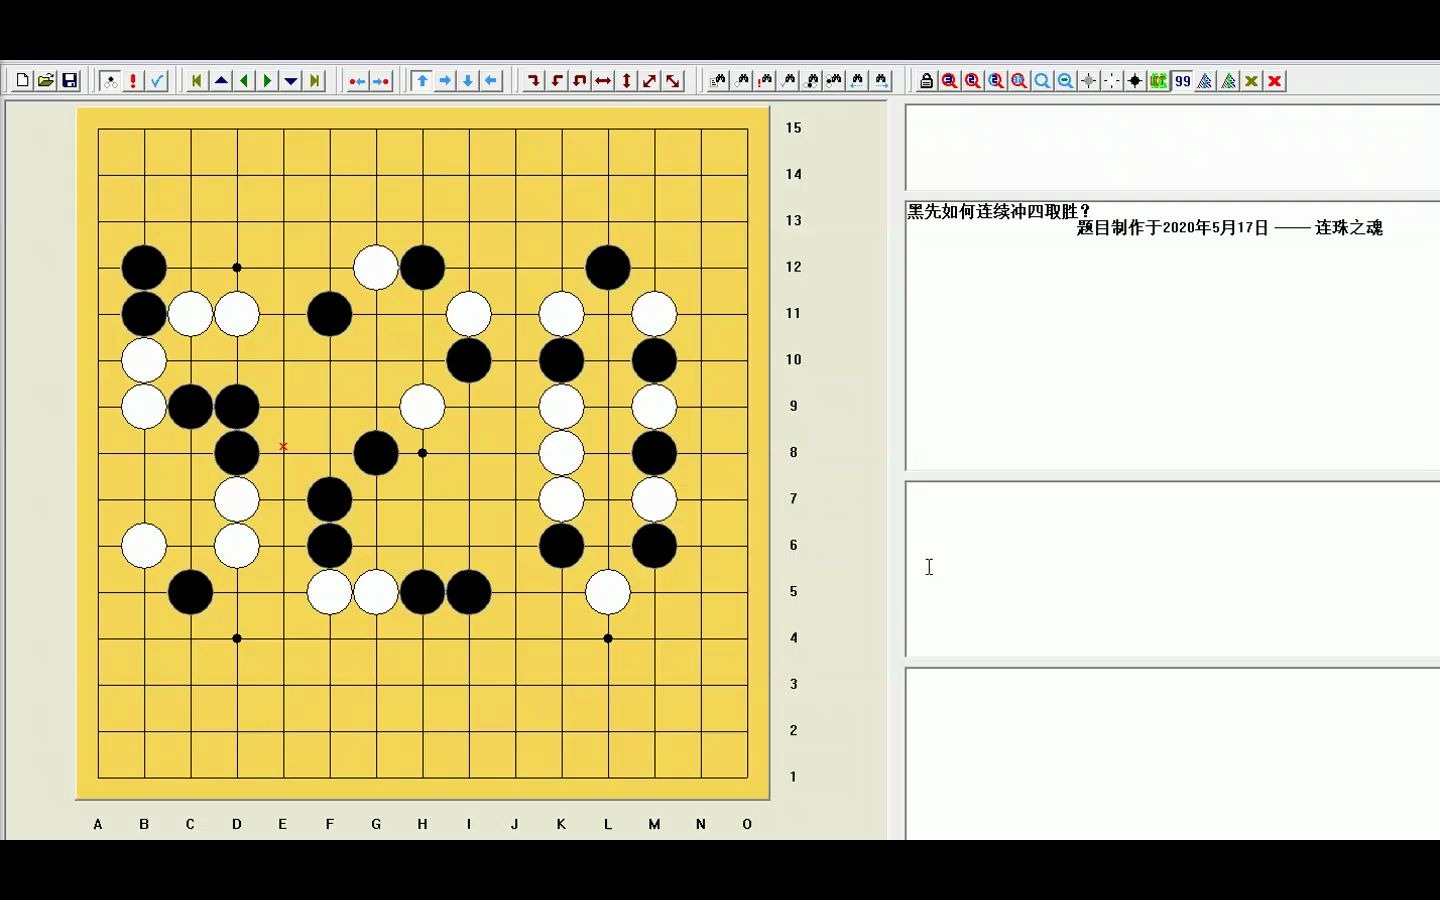This screenshot has width=1440, height=900.
Task: Click the two red dots left arrow icon
Action: coord(357,81)
